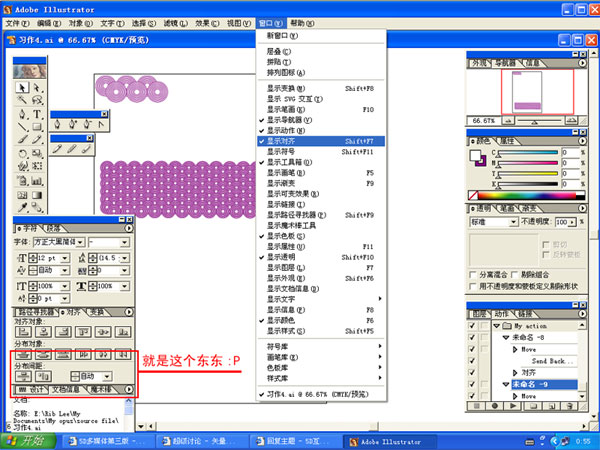Toggle the checkbox beside 对齐 action step
Viewport: 600px width, 450px height.
tap(472, 372)
